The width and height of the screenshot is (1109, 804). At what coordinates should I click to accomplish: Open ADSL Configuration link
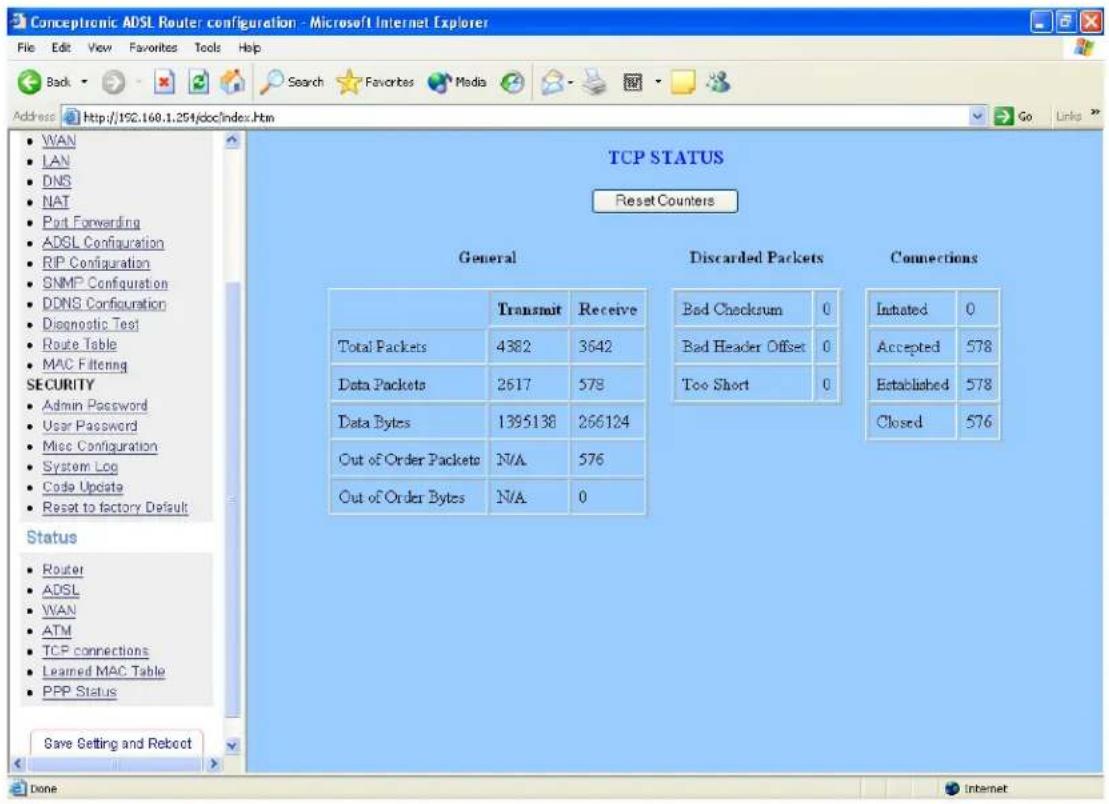point(103,243)
